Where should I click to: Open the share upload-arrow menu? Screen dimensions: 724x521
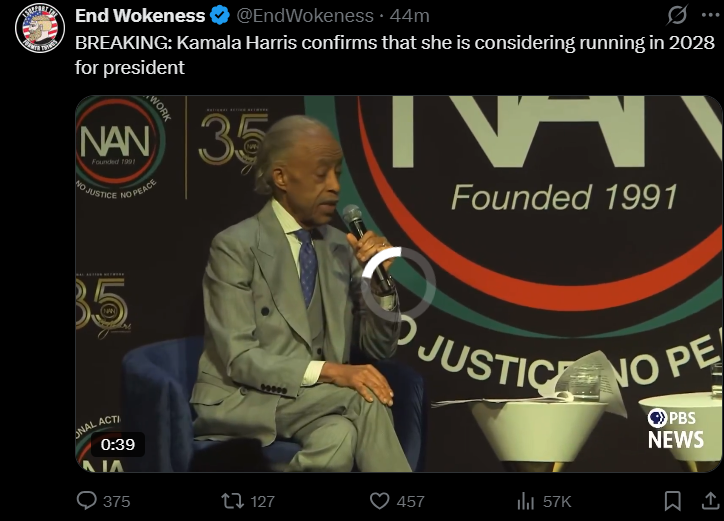pyautogui.click(x=710, y=501)
